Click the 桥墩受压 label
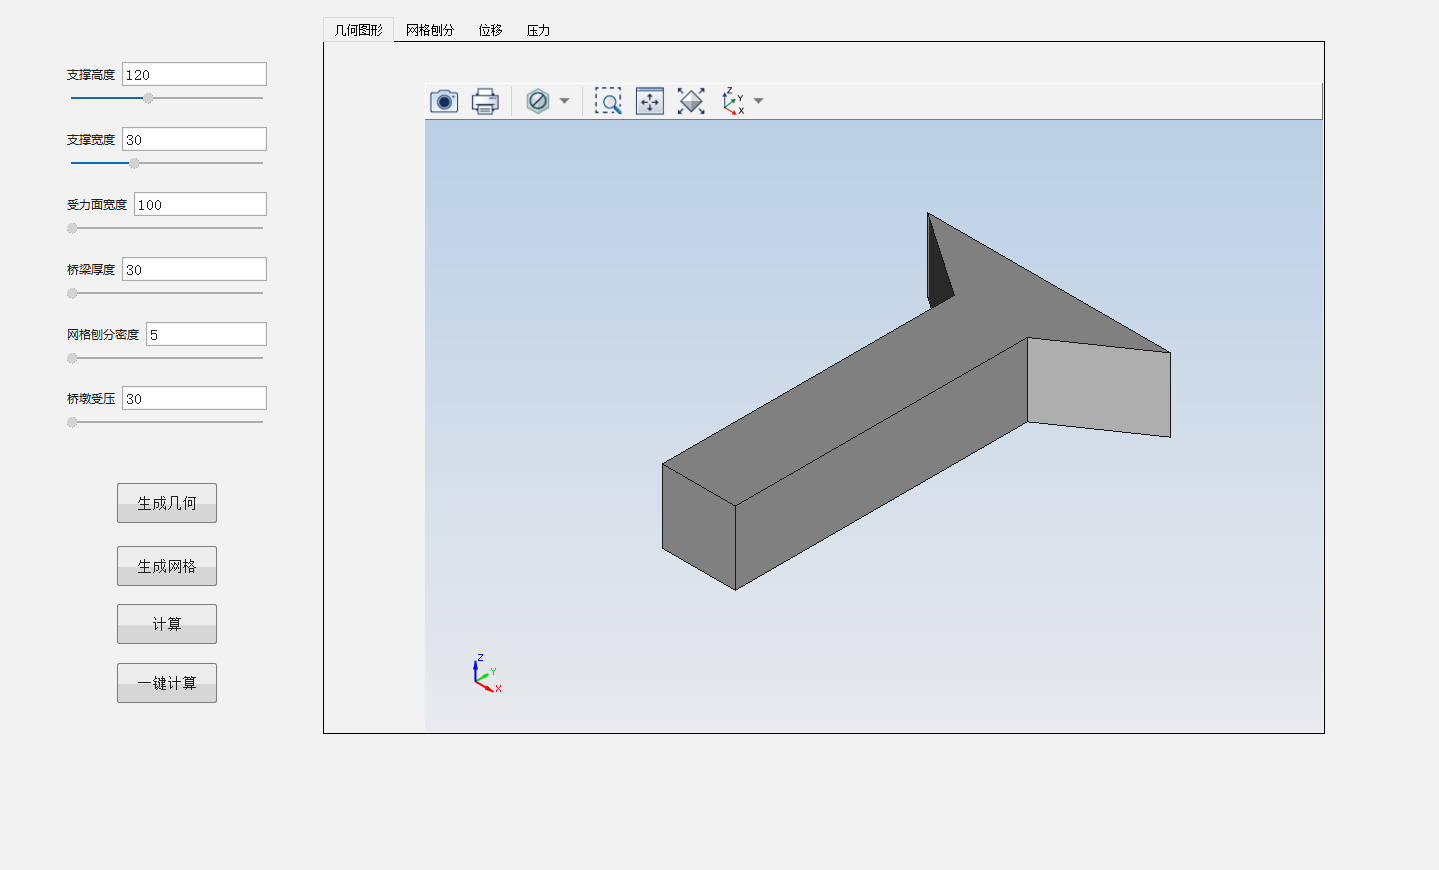 pos(91,399)
